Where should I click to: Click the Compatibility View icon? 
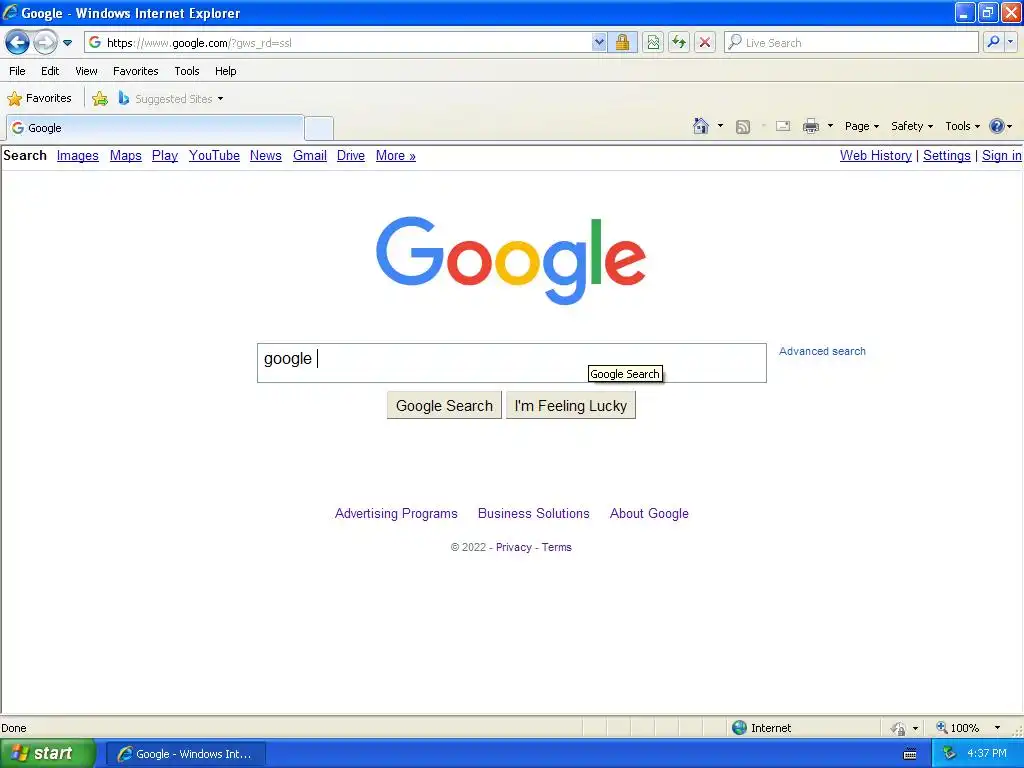coord(652,42)
